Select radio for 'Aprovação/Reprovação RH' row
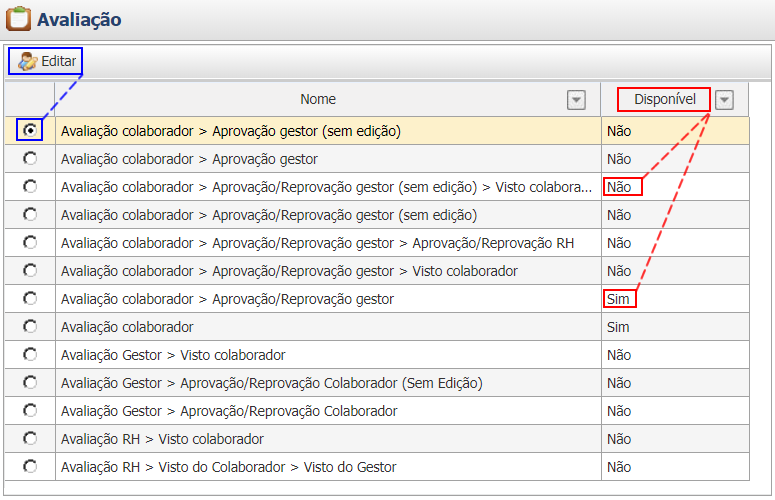Viewport: 775px width, 500px height. coord(30,242)
